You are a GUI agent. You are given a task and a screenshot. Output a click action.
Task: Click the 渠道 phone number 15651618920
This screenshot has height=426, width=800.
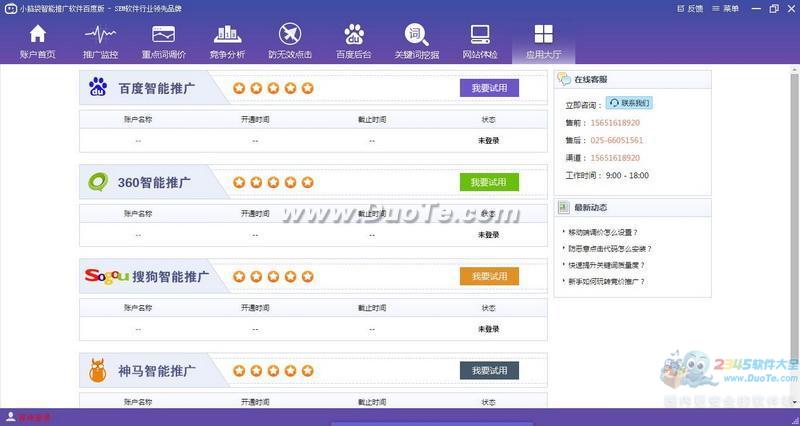[615, 158]
